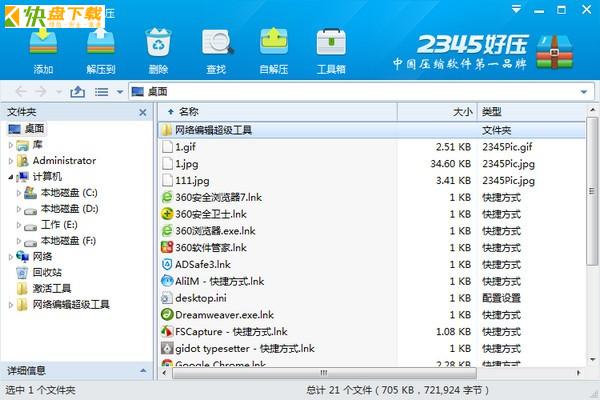600x400 pixels.
Task: Open the navigation history dropdown arrow
Action: 59,92
